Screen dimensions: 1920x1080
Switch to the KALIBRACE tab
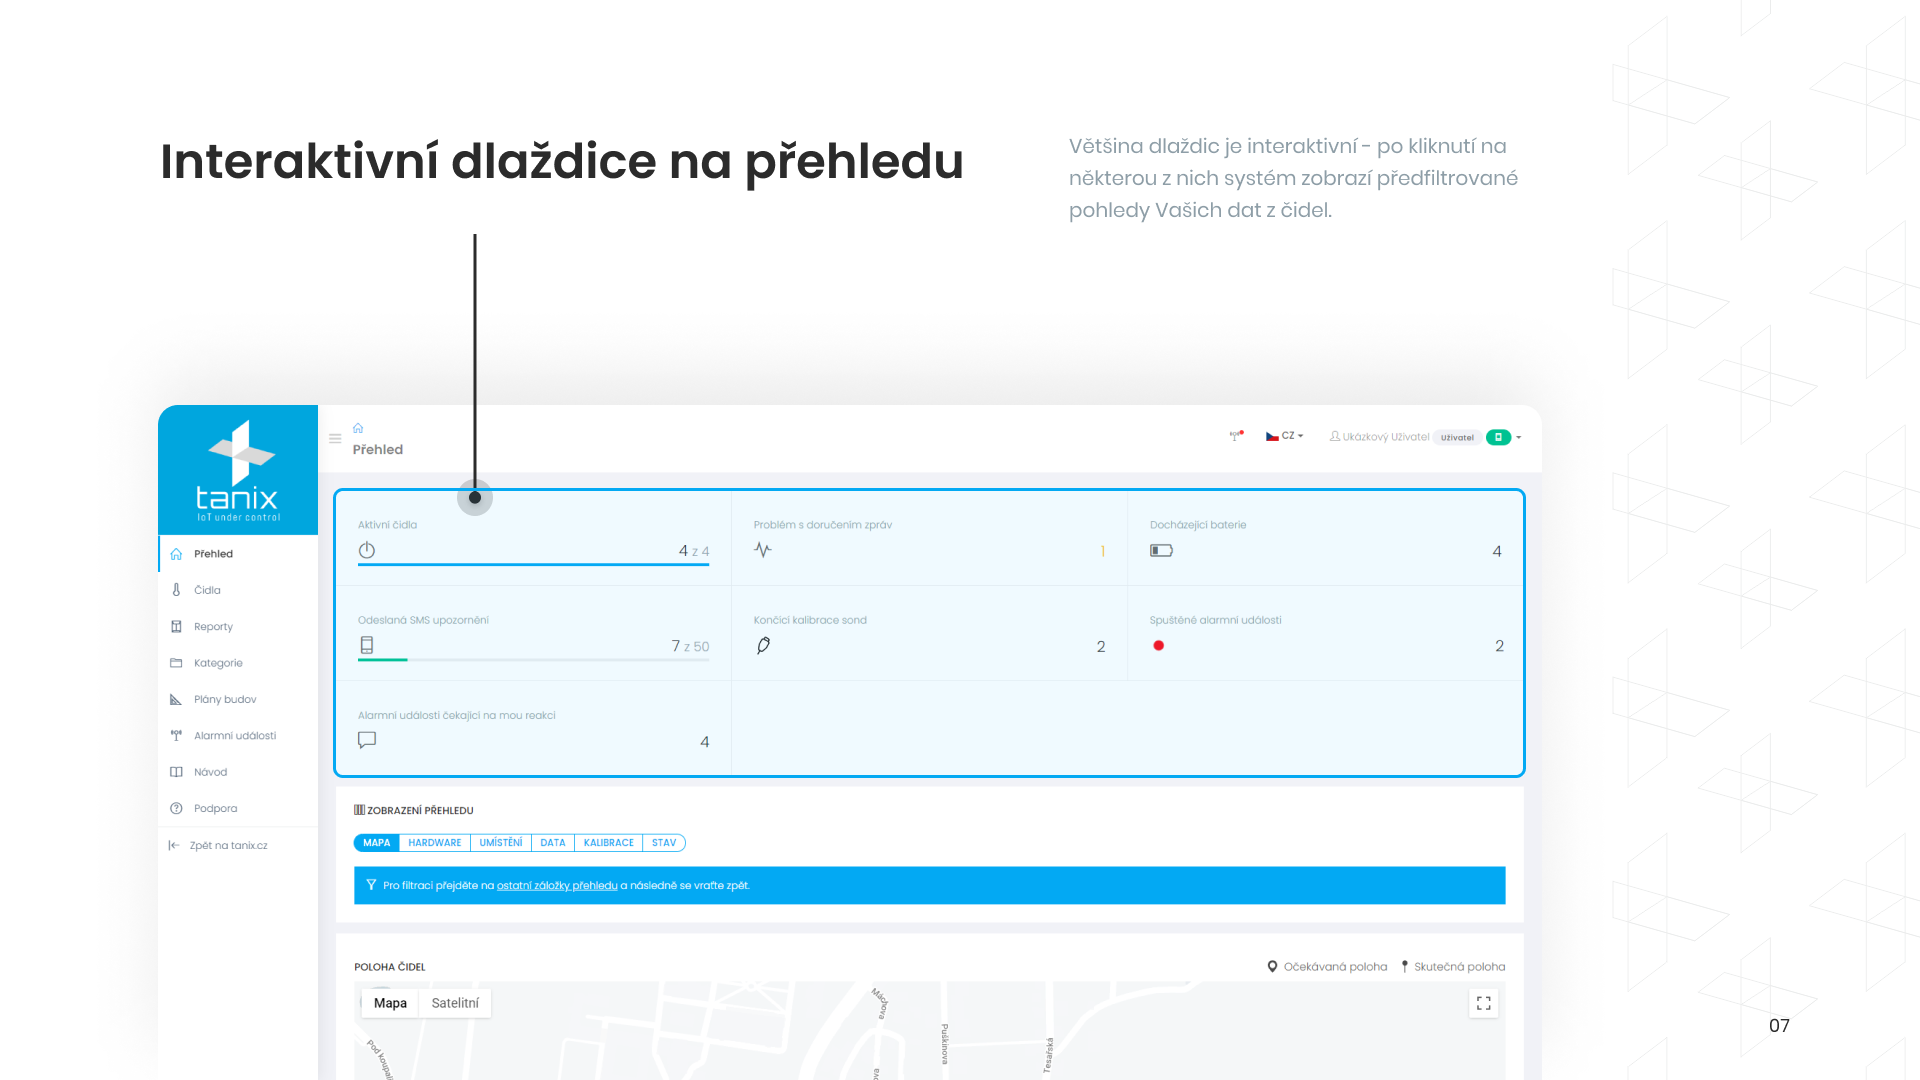point(608,843)
